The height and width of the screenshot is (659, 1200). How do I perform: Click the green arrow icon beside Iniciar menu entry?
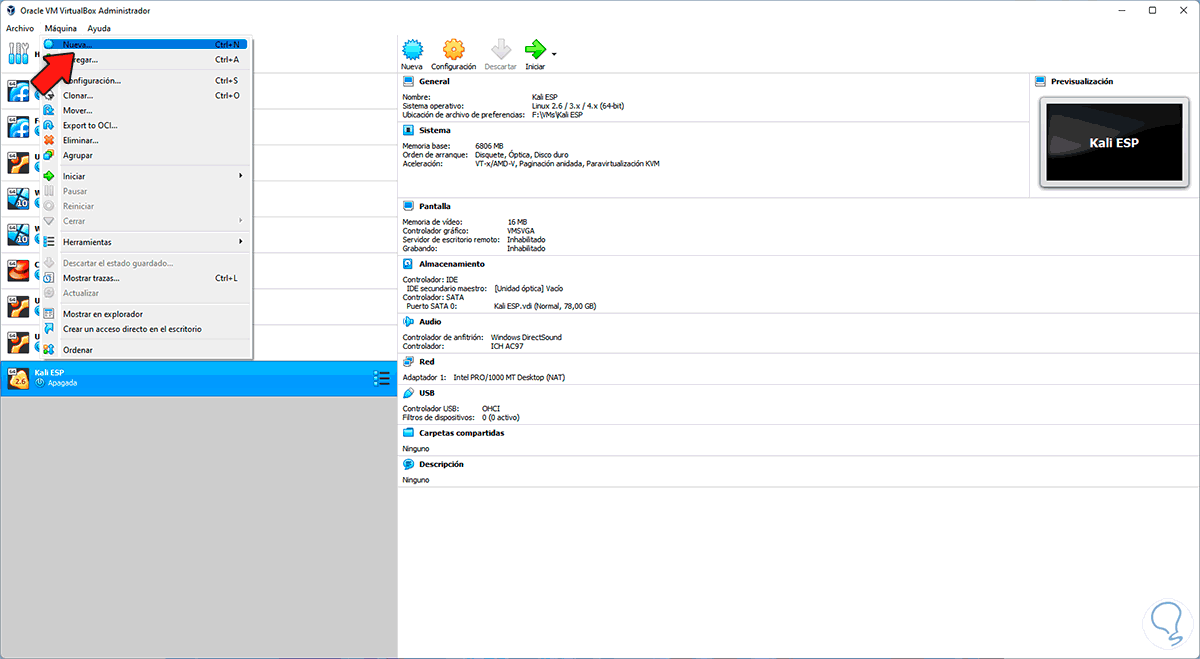click(49, 176)
